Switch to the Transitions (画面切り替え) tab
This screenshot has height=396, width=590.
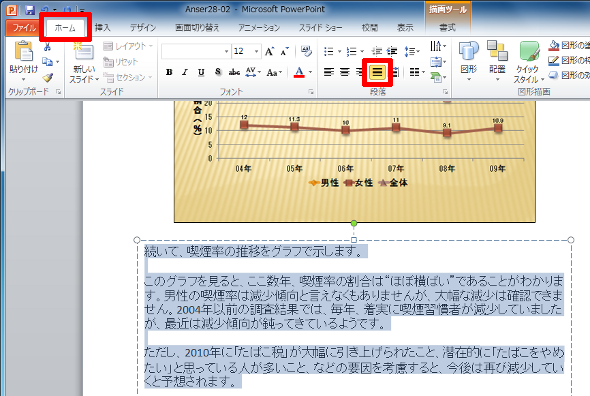pyautogui.click(x=197, y=27)
